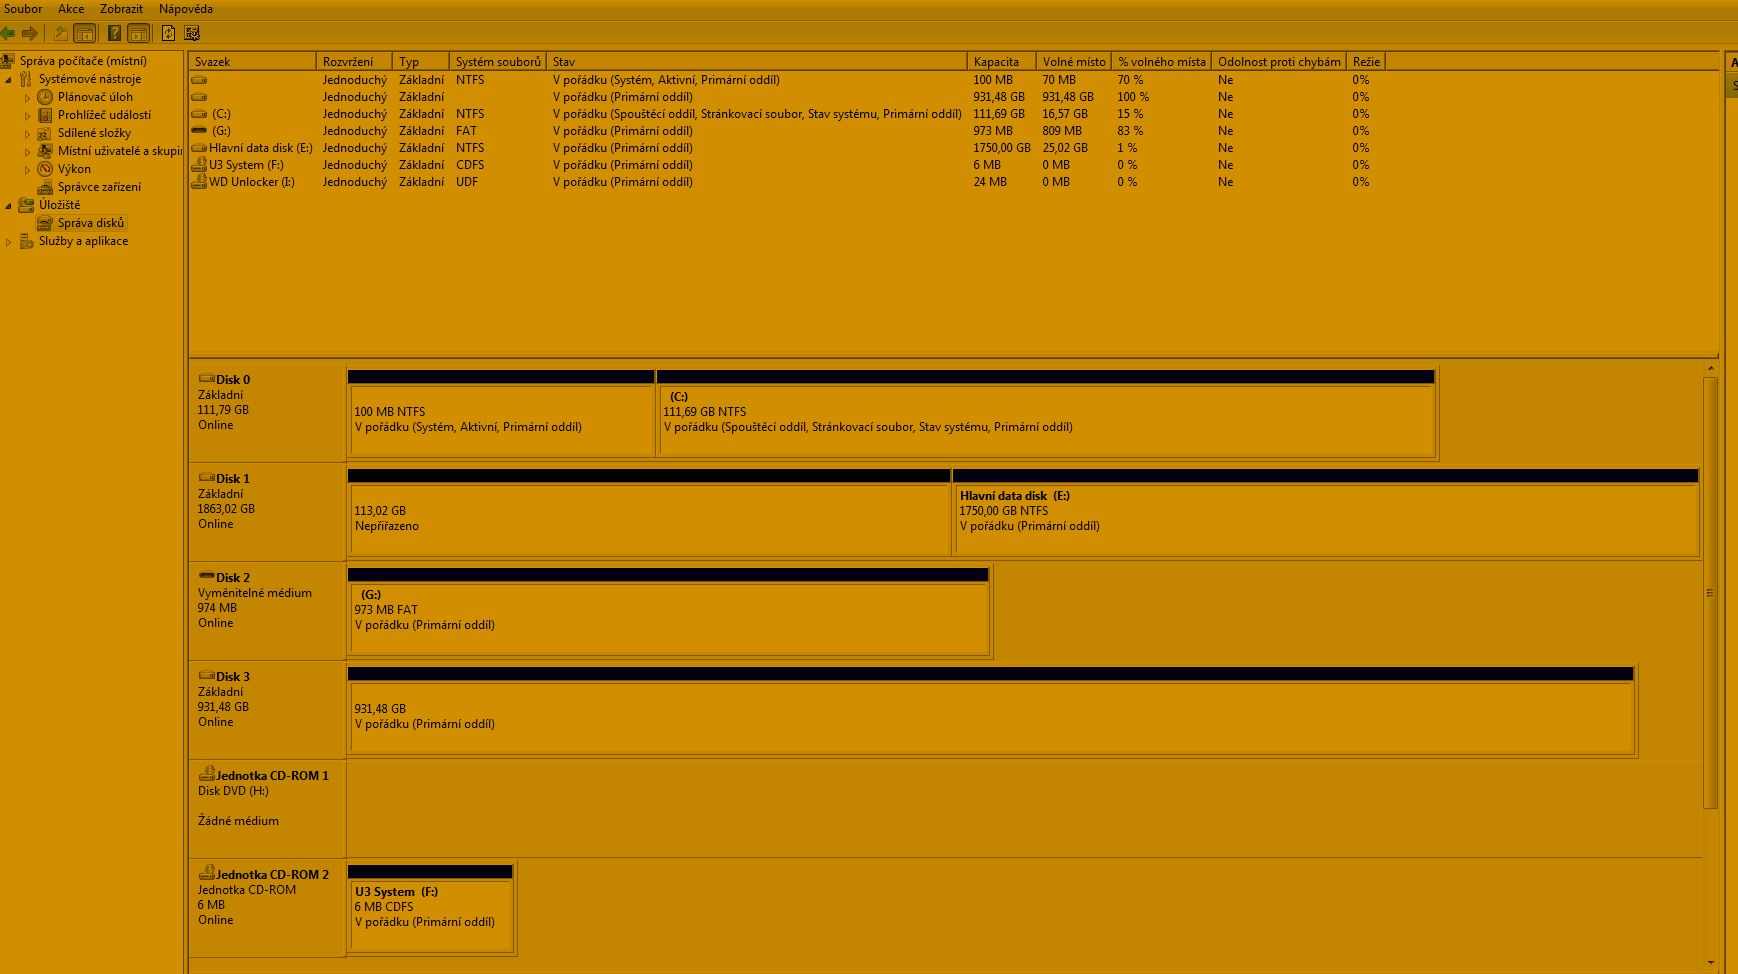This screenshot has width=1738, height=974.
Task: Sort by the Systém souborů column header
Action: coord(497,62)
